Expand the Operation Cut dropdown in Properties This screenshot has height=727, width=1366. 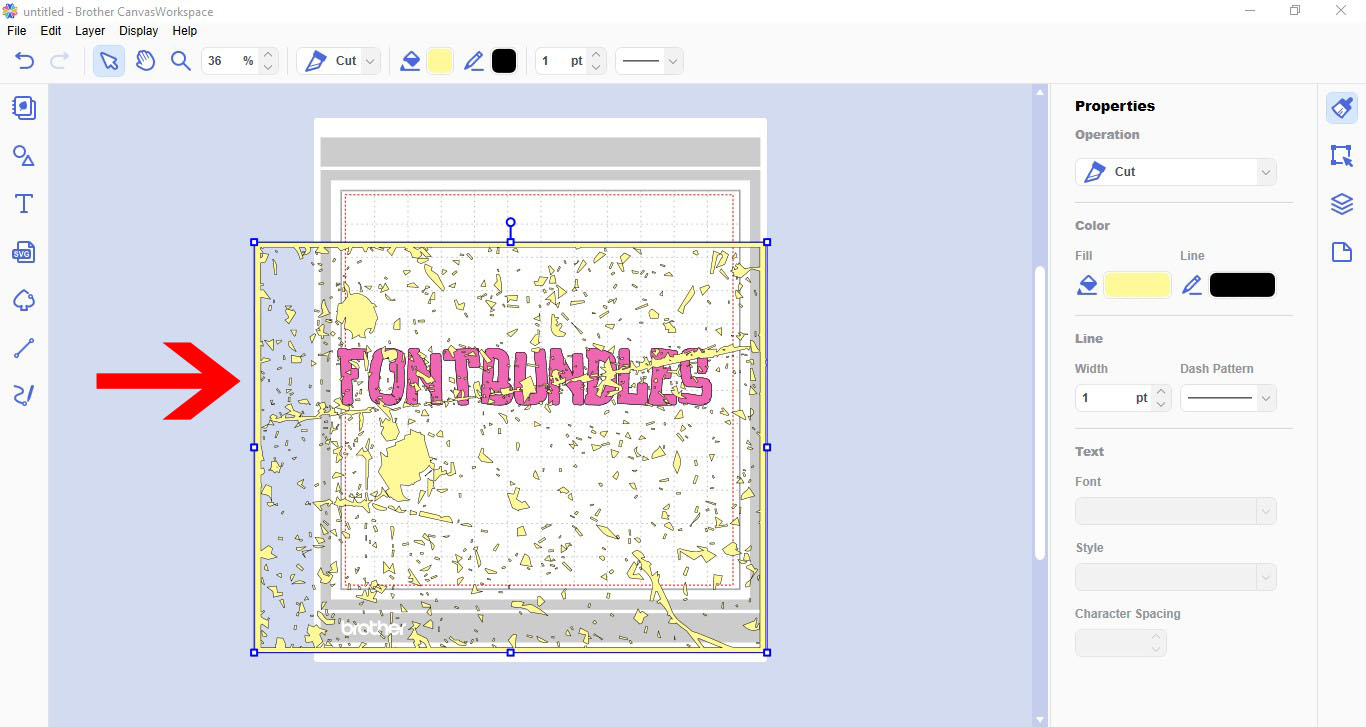(1176, 172)
